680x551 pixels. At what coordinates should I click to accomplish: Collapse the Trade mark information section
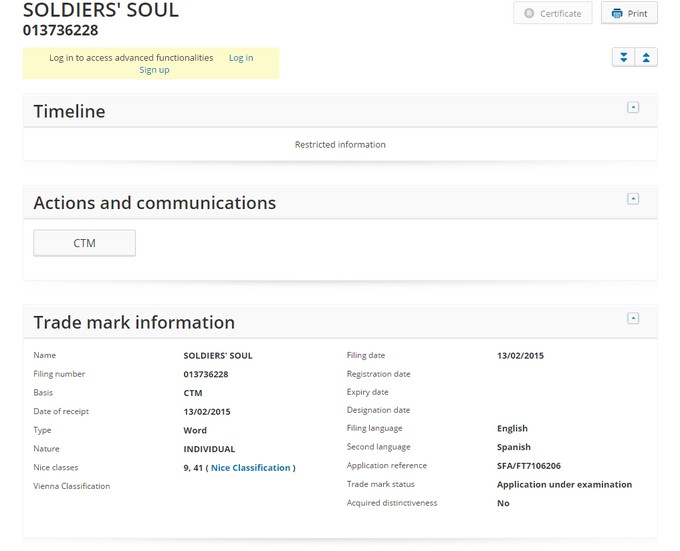(633, 319)
